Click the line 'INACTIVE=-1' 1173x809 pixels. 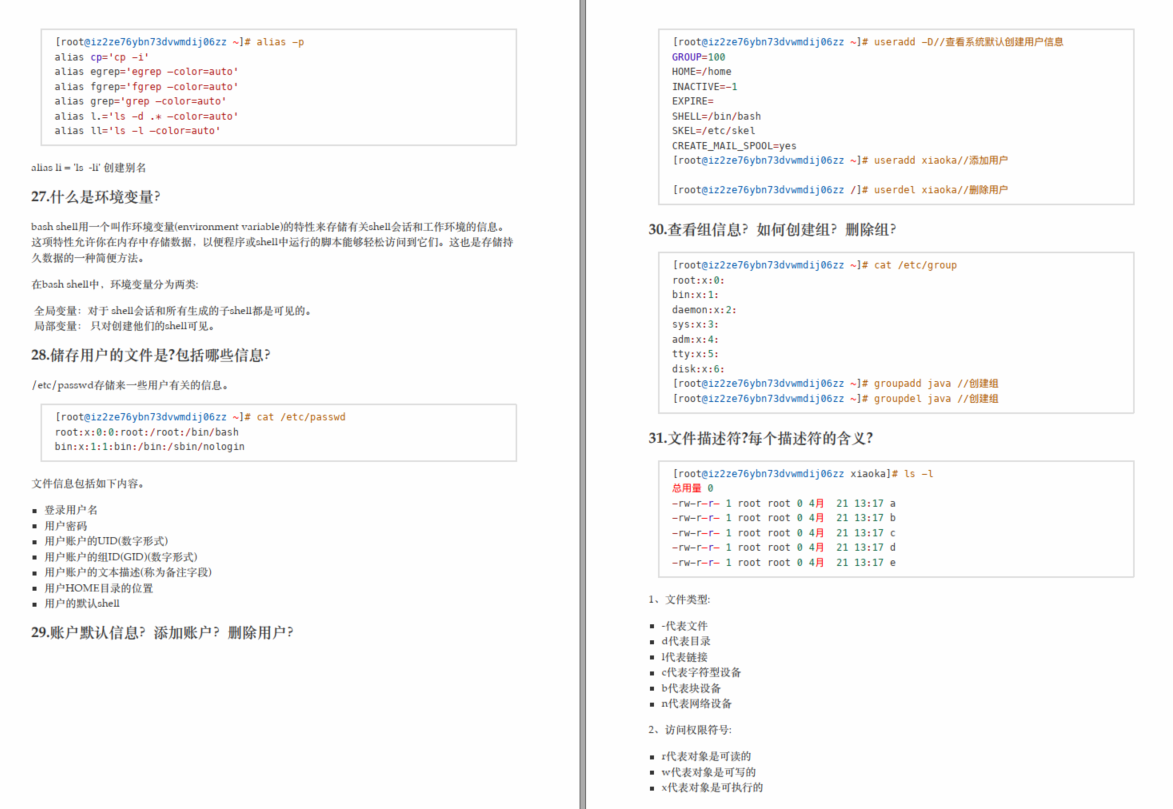click(704, 87)
